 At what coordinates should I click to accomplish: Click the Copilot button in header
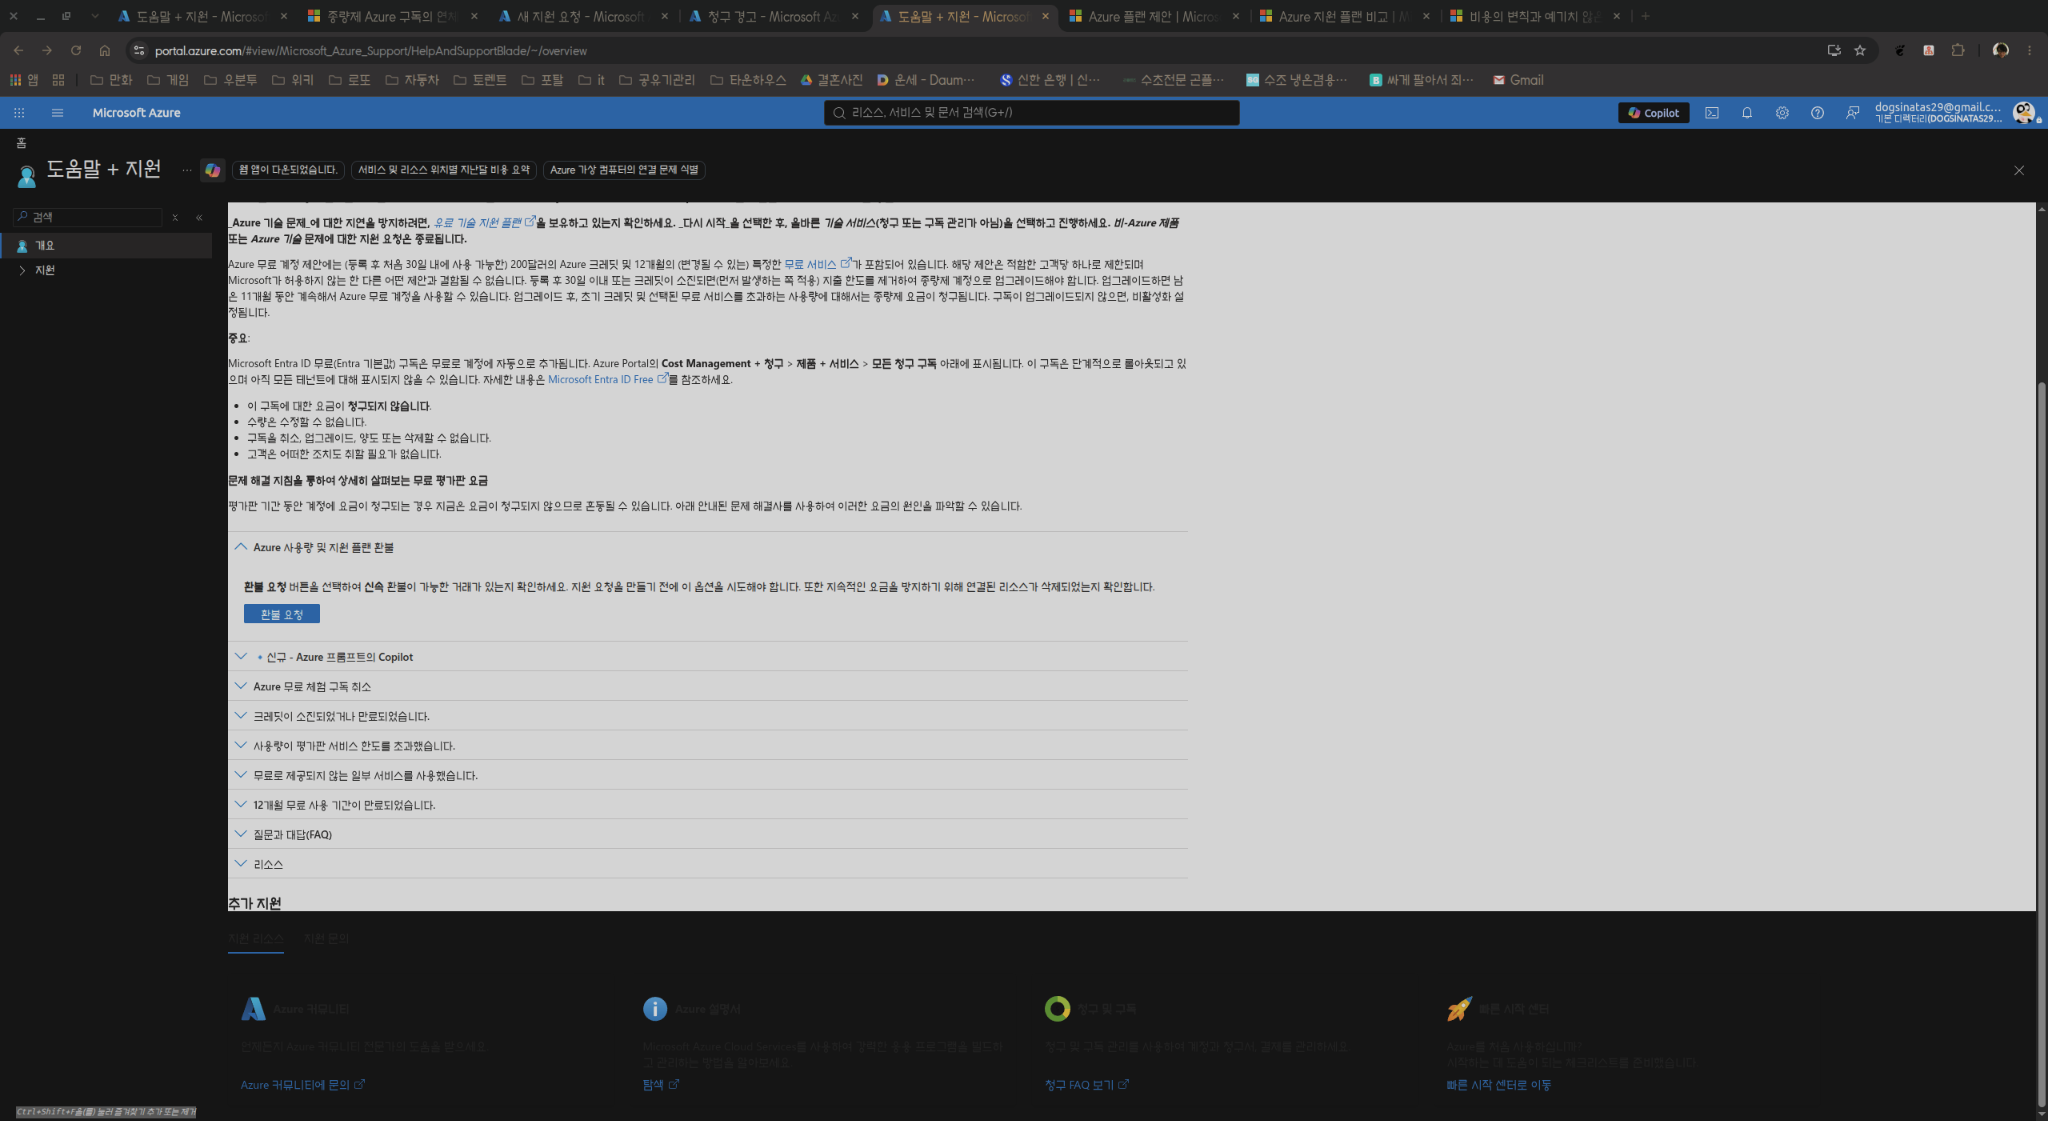(1653, 113)
